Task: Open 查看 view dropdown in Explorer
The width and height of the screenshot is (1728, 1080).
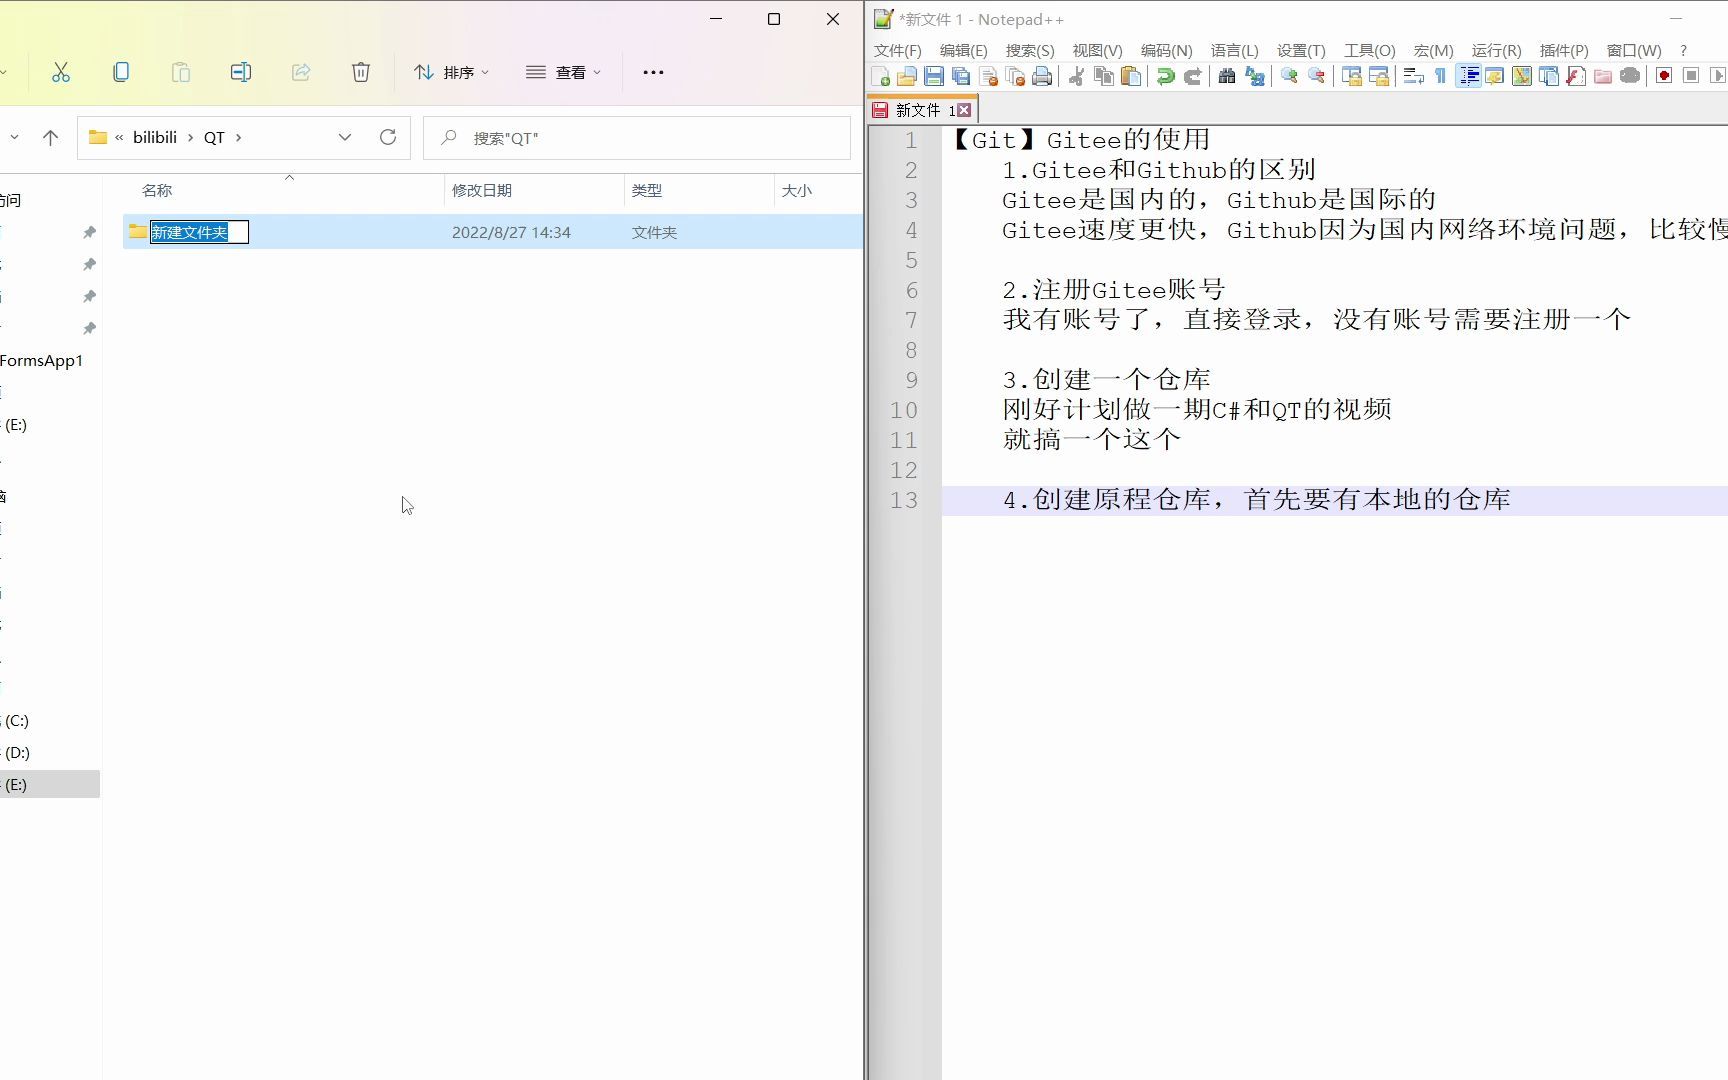Action: tap(564, 72)
